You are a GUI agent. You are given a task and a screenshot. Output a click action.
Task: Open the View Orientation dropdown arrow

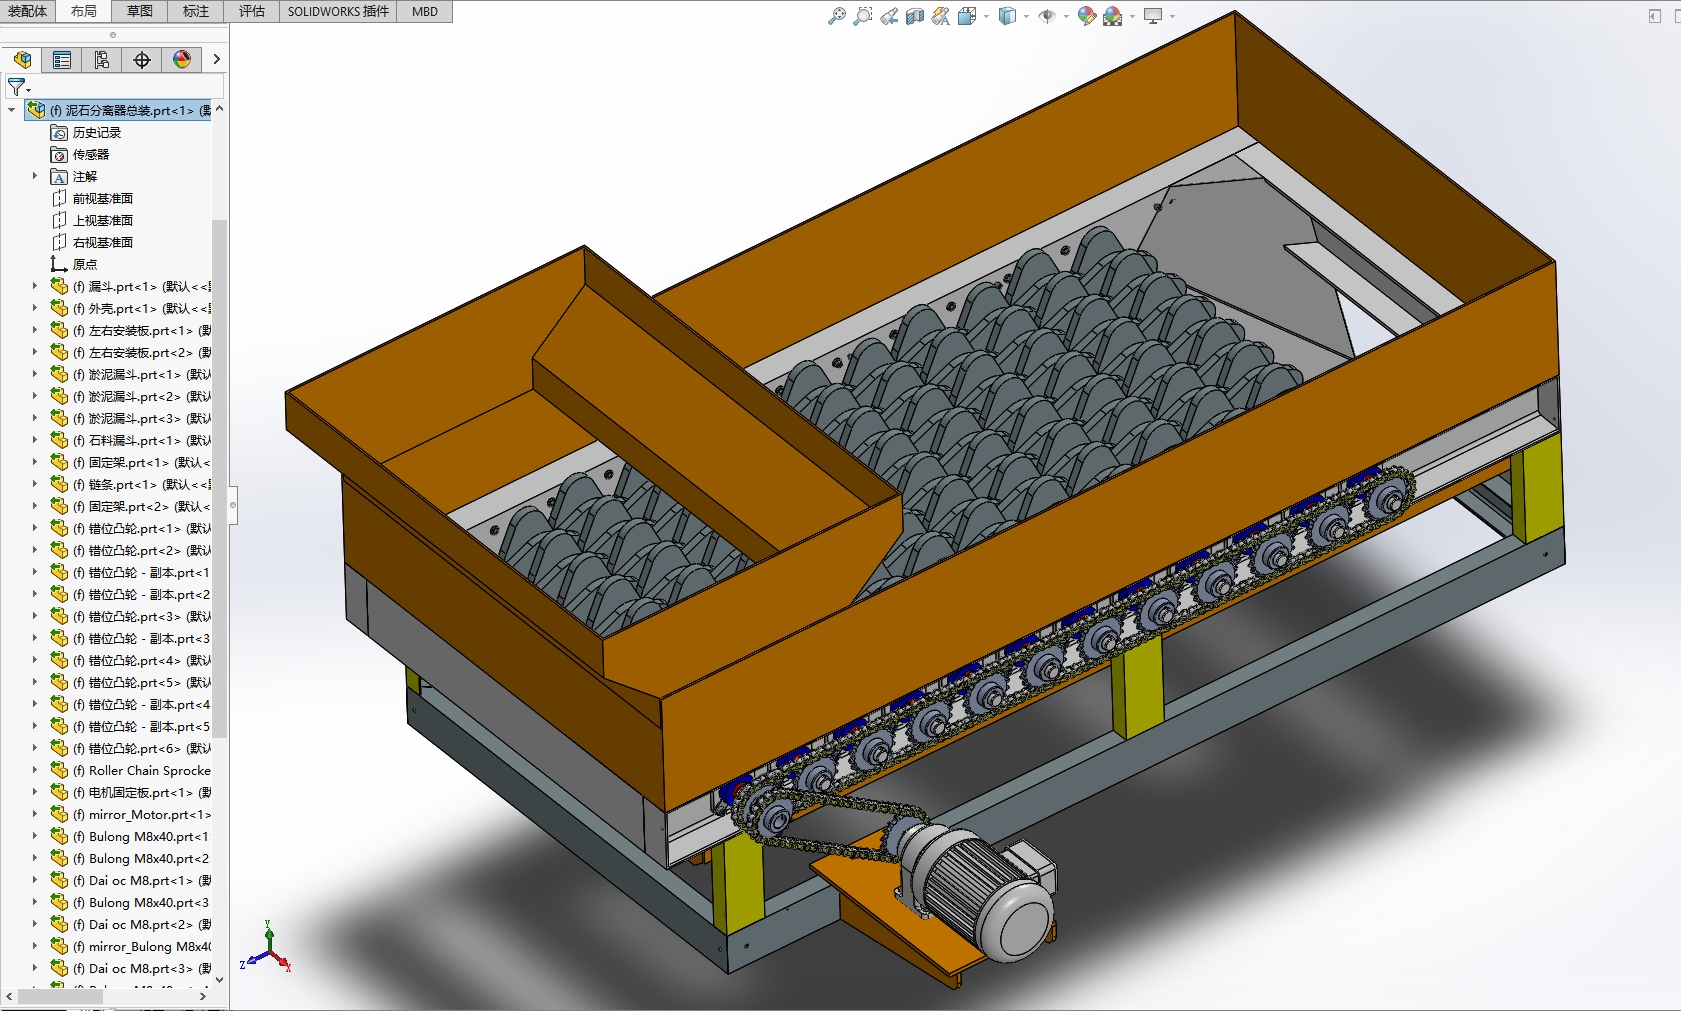(986, 16)
